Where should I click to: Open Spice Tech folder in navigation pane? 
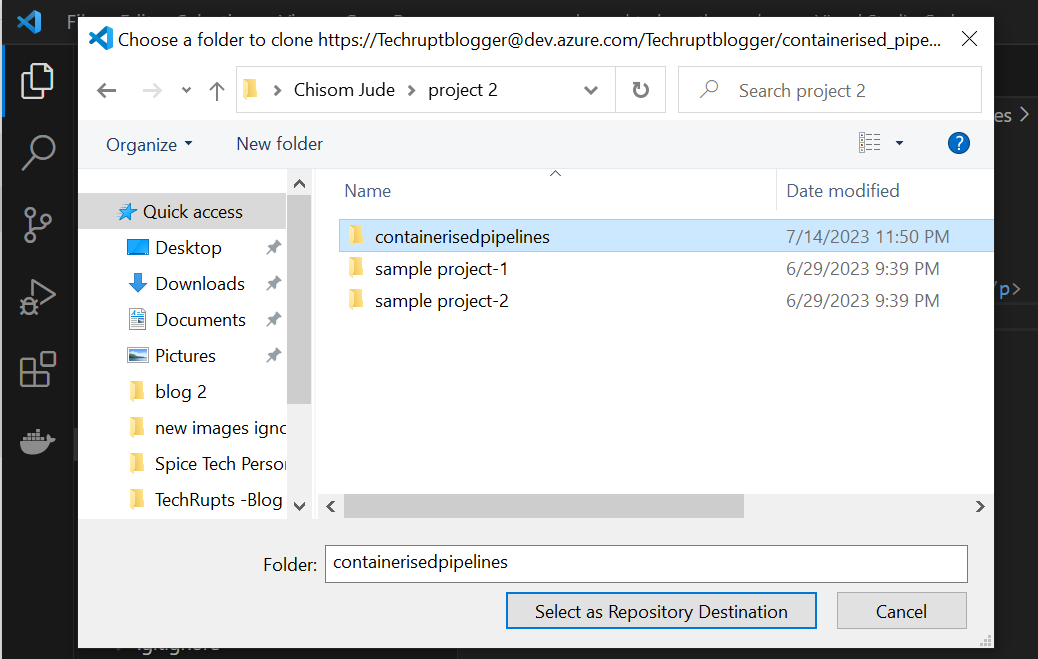click(207, 464)
